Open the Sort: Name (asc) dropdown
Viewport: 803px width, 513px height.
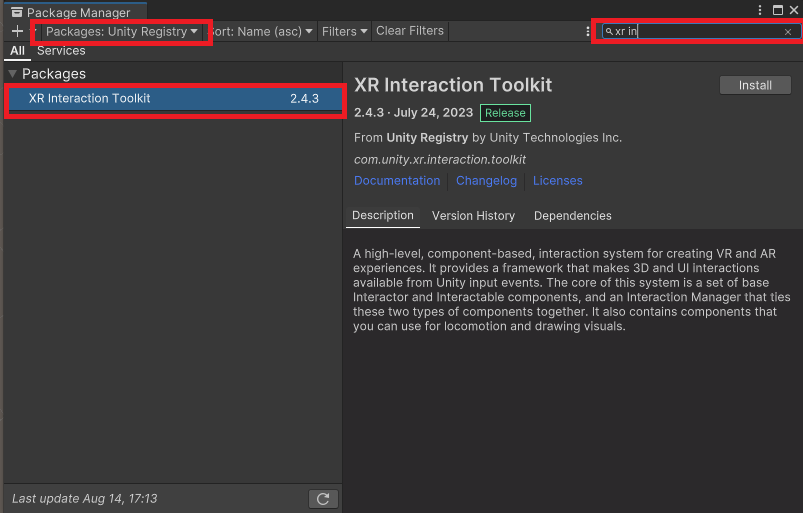[x=261, y=32]
